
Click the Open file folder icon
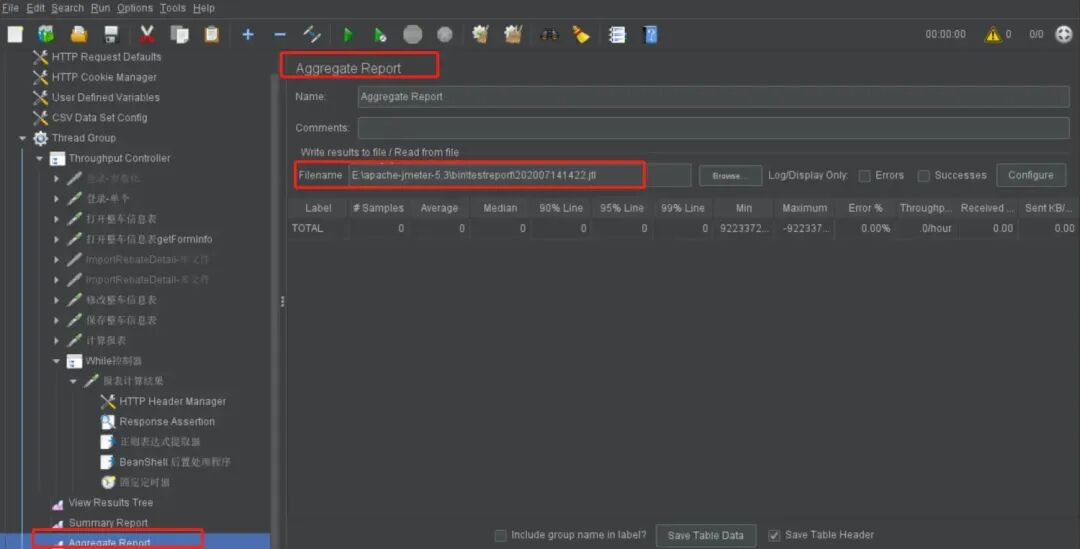[x=79, y=34]
